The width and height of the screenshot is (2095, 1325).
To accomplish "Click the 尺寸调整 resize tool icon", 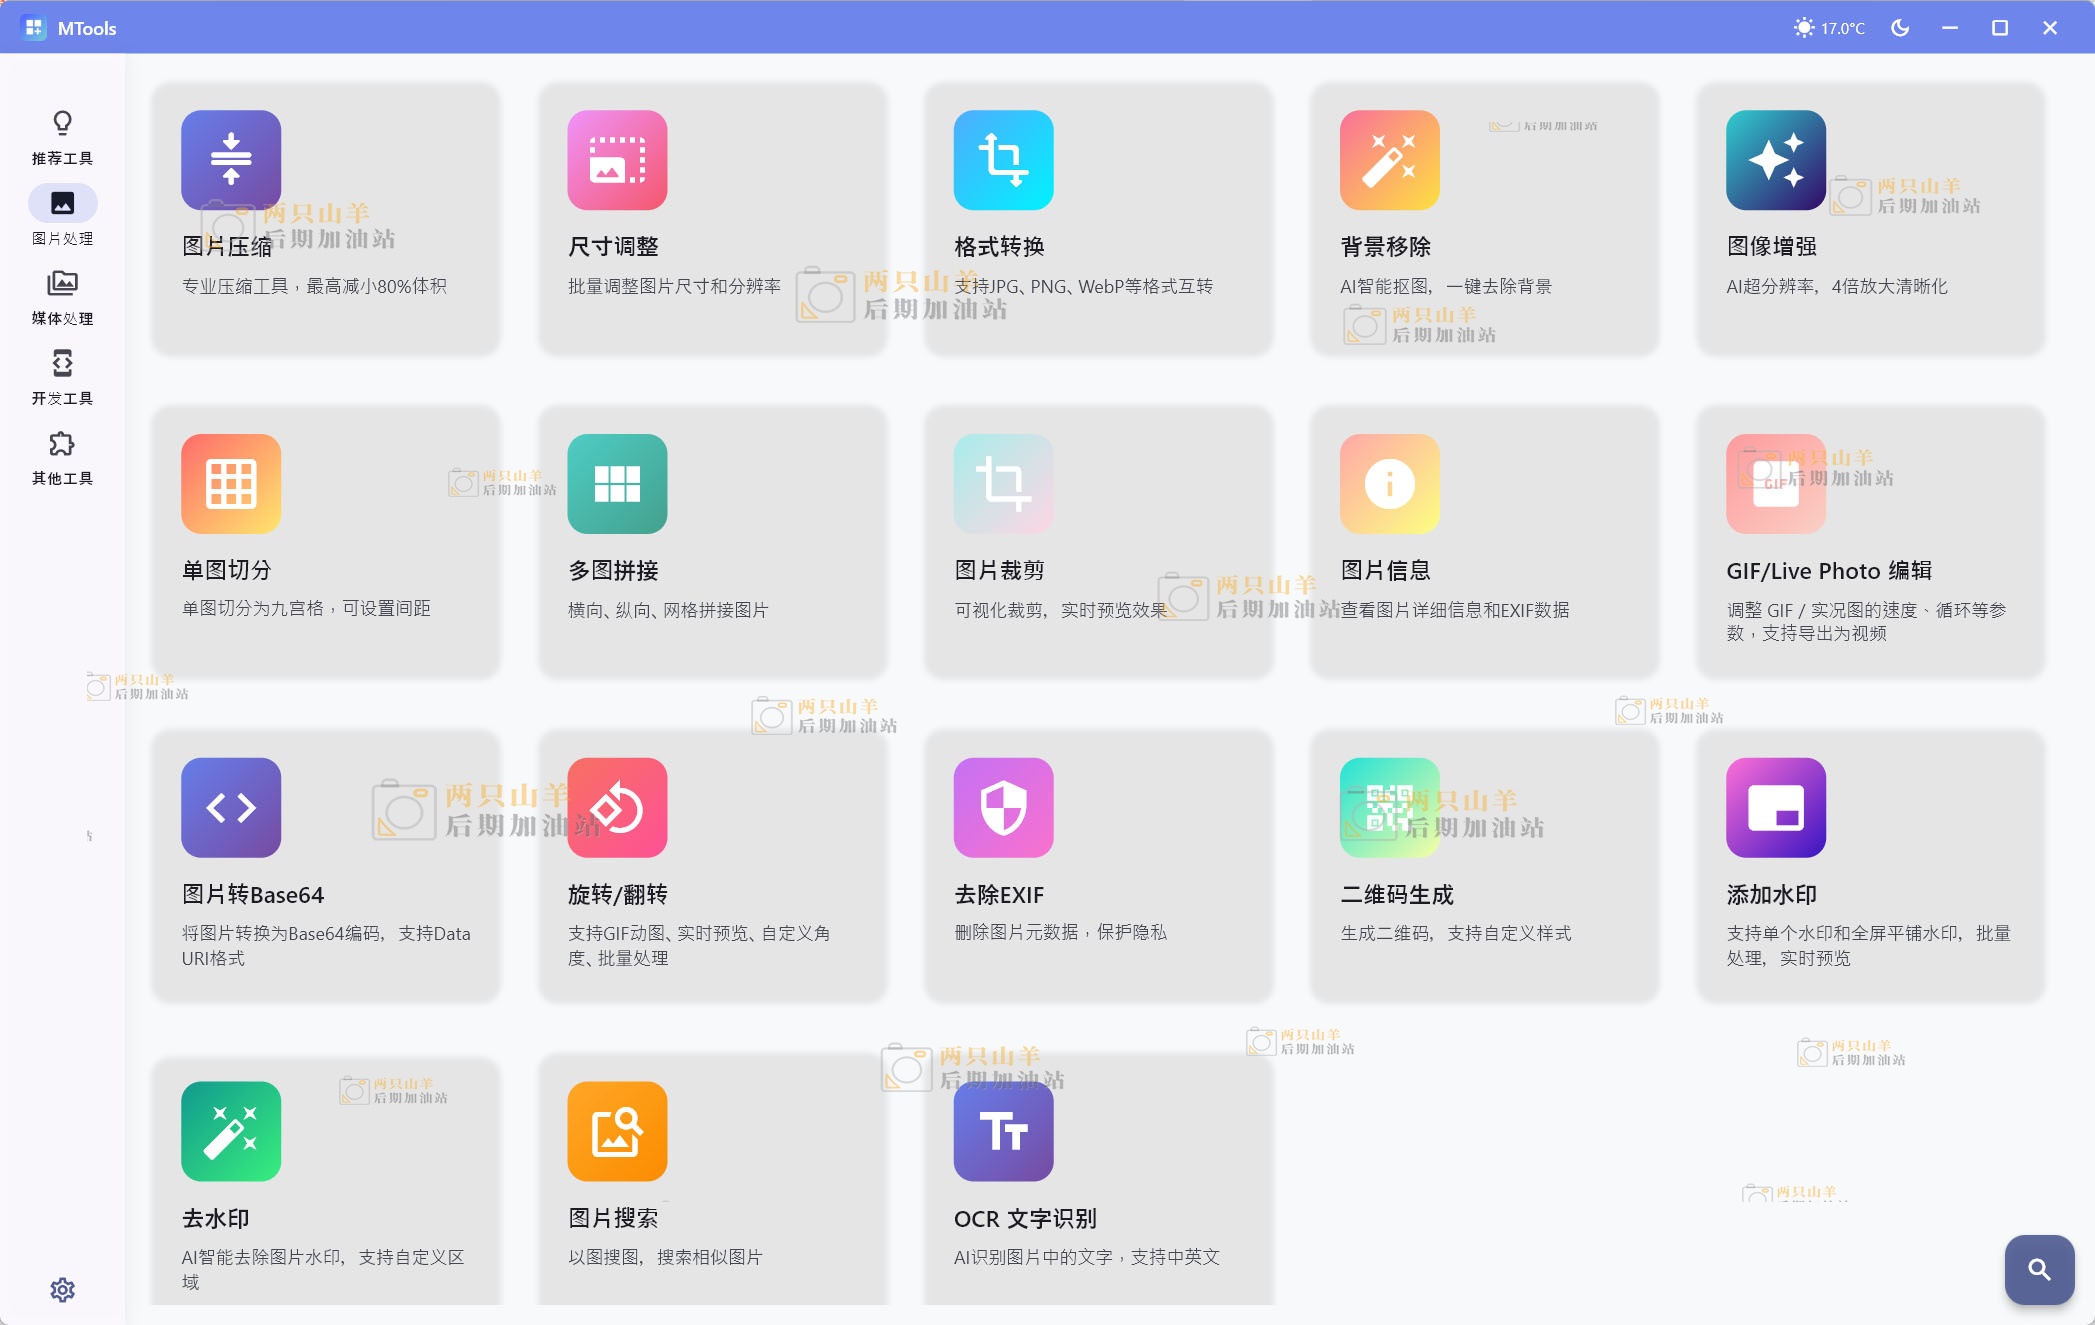I will coord(617,160).
